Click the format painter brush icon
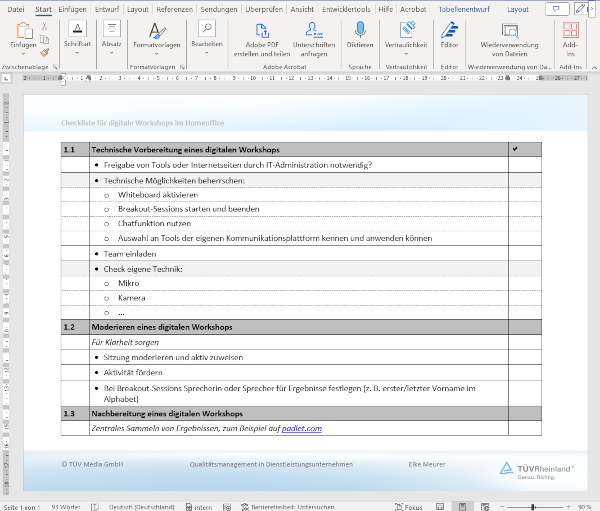Viewport: 600px width, 511px height. [44, 52]
